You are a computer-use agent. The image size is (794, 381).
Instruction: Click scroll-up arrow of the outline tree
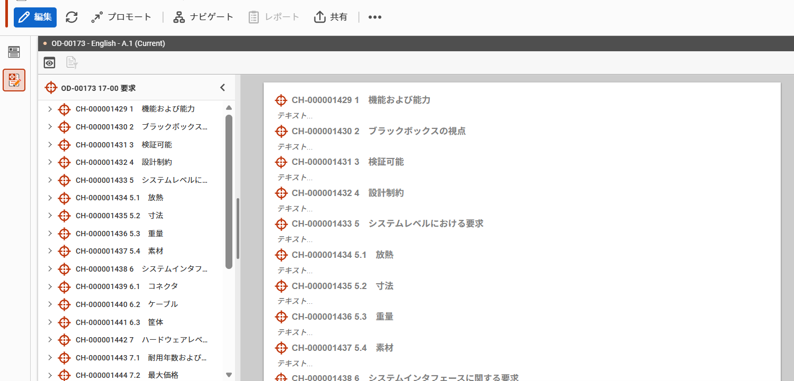click(229, 107)
